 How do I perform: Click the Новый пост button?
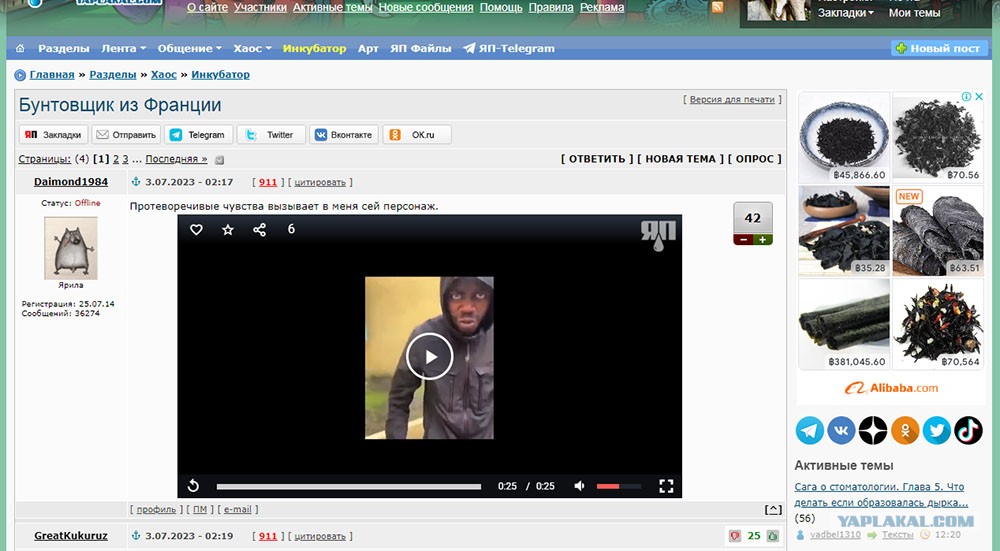939,48
